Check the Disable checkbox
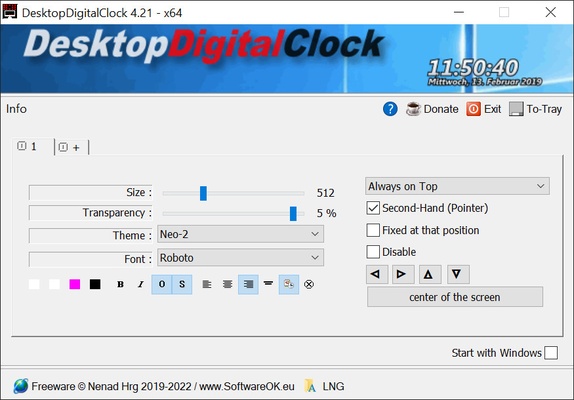The height and width of the screenshot is (400, 574). (373, 252)
